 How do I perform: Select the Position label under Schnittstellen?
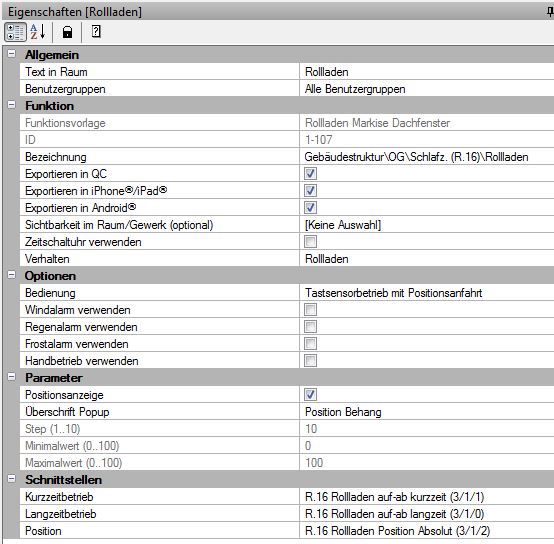pos(43,531)
